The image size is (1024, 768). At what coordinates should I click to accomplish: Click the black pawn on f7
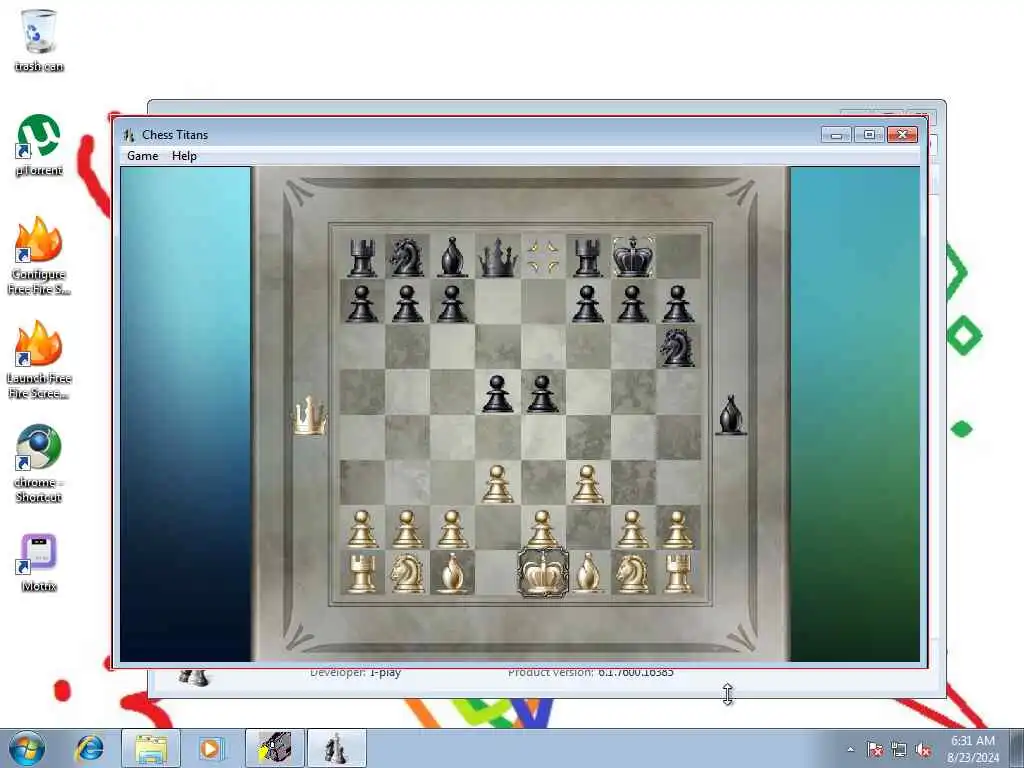tap(587, 303)
